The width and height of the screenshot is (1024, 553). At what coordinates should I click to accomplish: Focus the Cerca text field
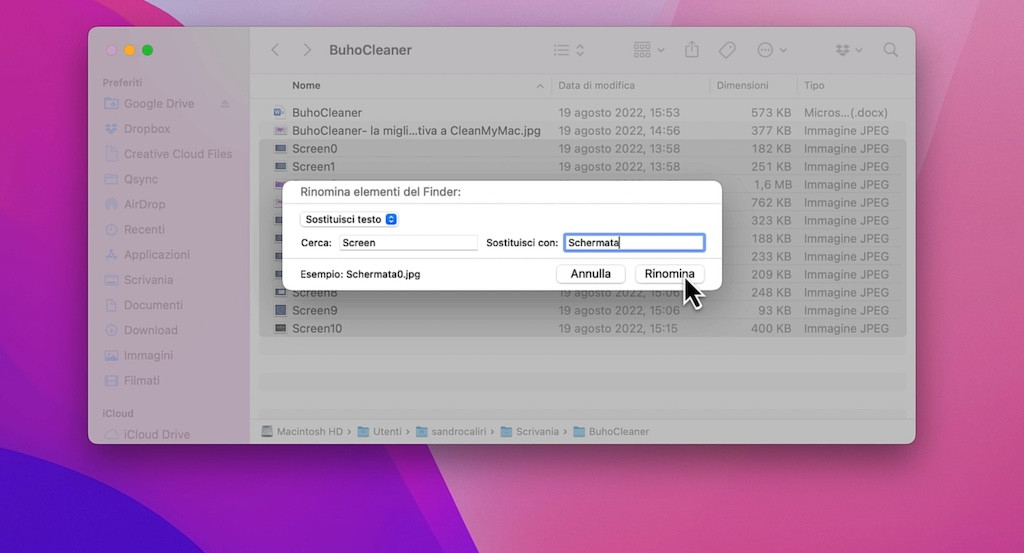[x=408, y=243]
